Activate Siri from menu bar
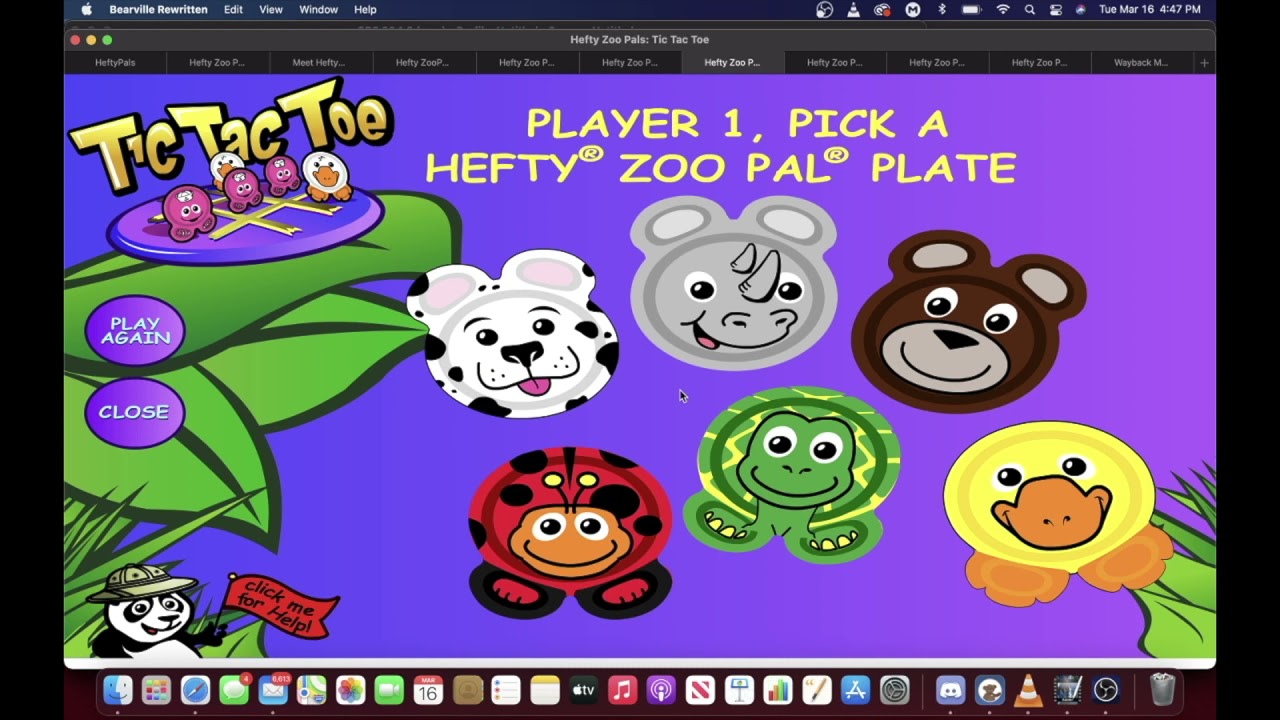The image size is (1280, 720). point(1081,9)
